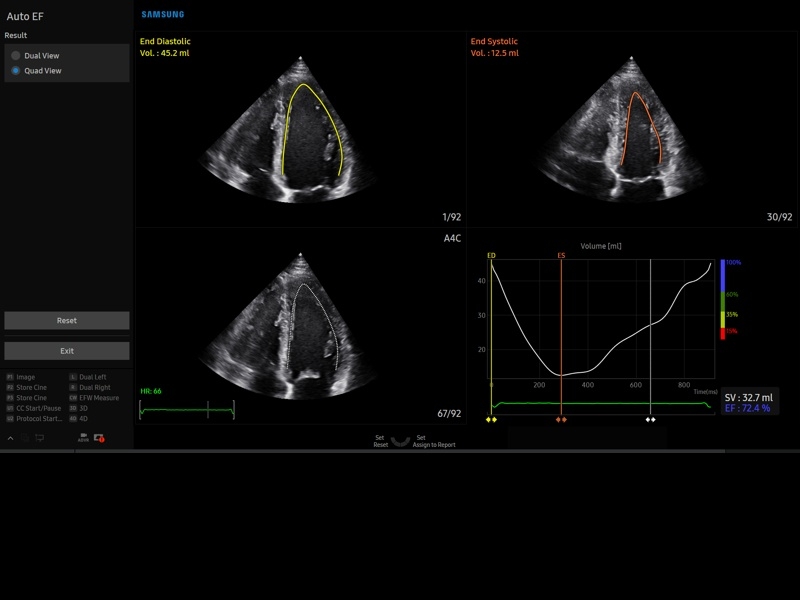
Task: Select the Quad View radio option
Action: click(16, 71)
